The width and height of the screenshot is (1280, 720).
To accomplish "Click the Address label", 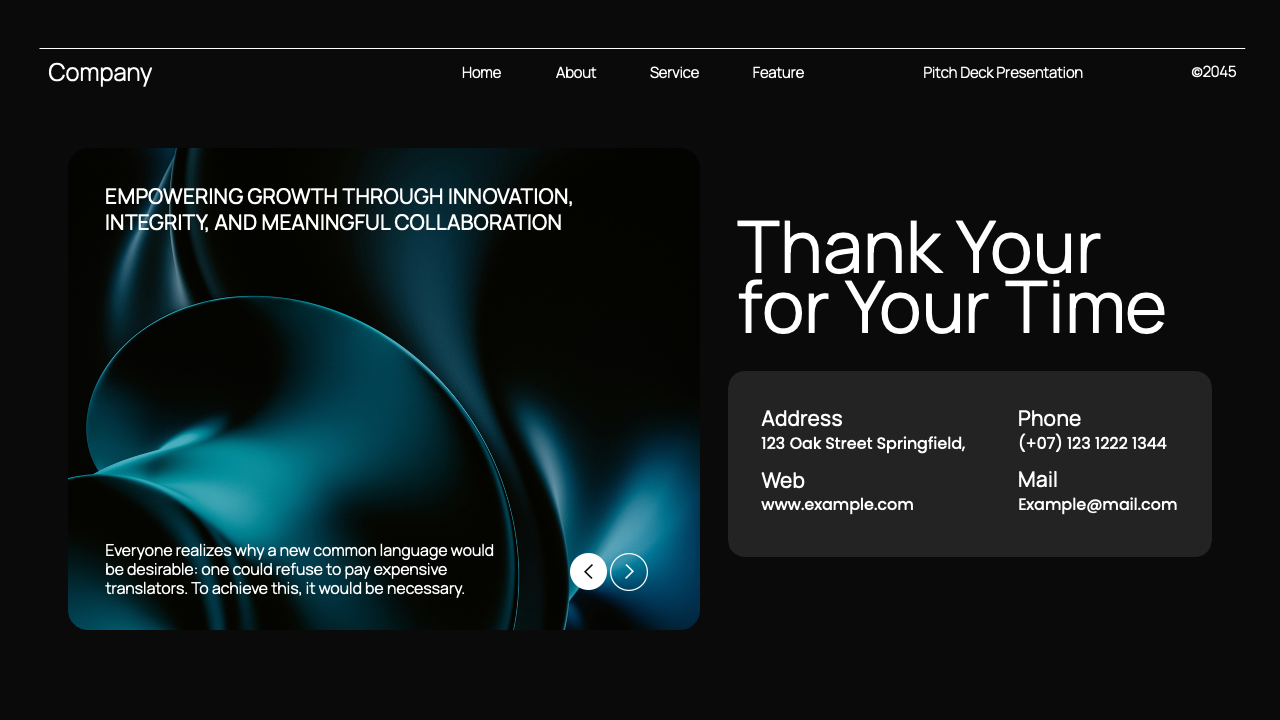I will click(x=802, y=418).
